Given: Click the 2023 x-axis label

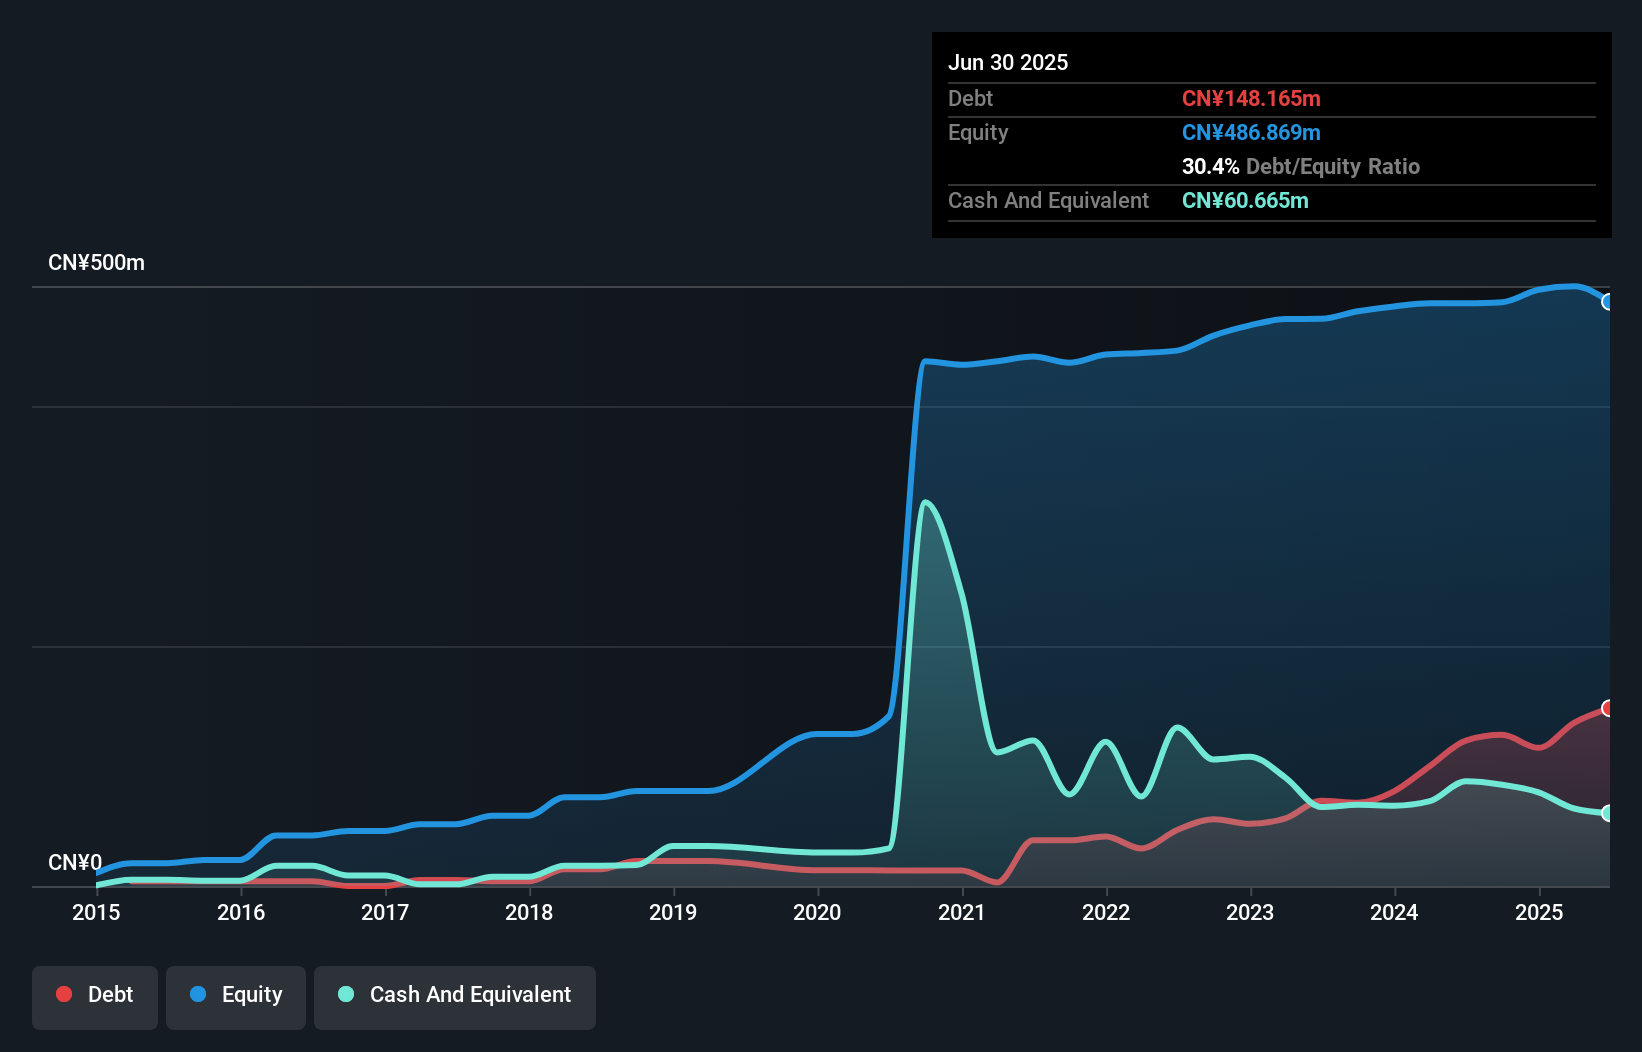Looking at the screenshot, I should point(1250,912).
